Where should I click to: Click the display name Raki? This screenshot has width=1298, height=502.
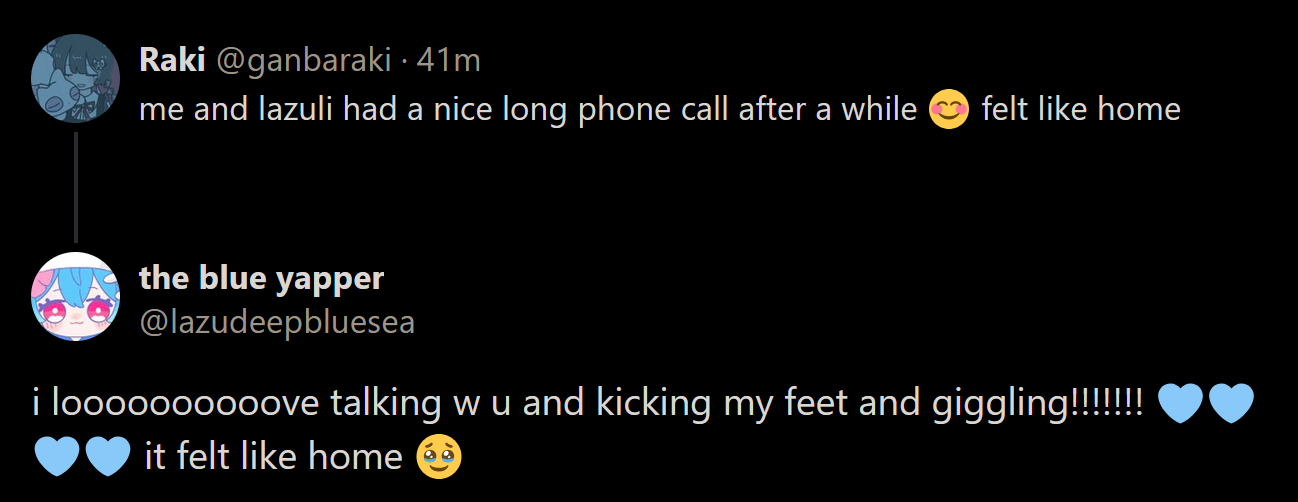point(172,60)
